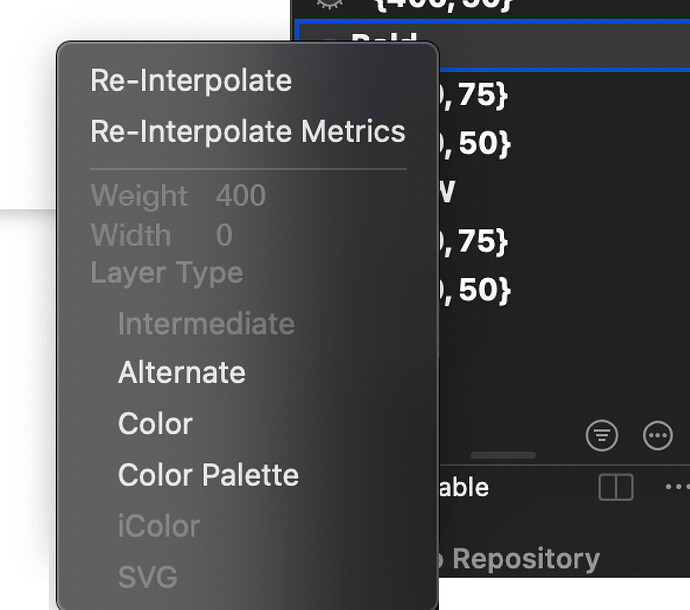
Task: Open the circled ellipsis options button
Action: point(657,435)
